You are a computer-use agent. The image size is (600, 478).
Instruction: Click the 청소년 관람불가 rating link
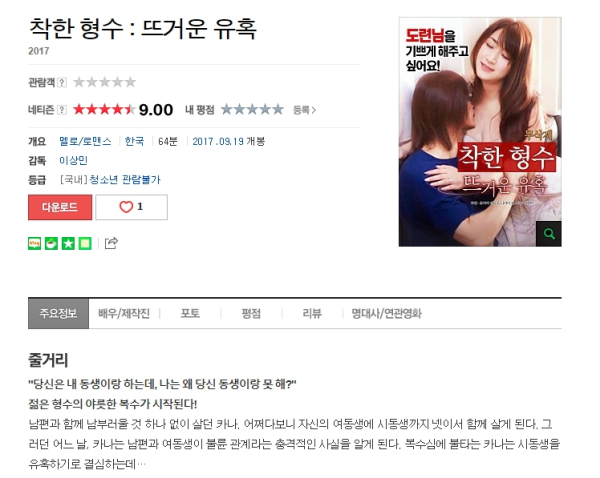click(x=125, y=179)
